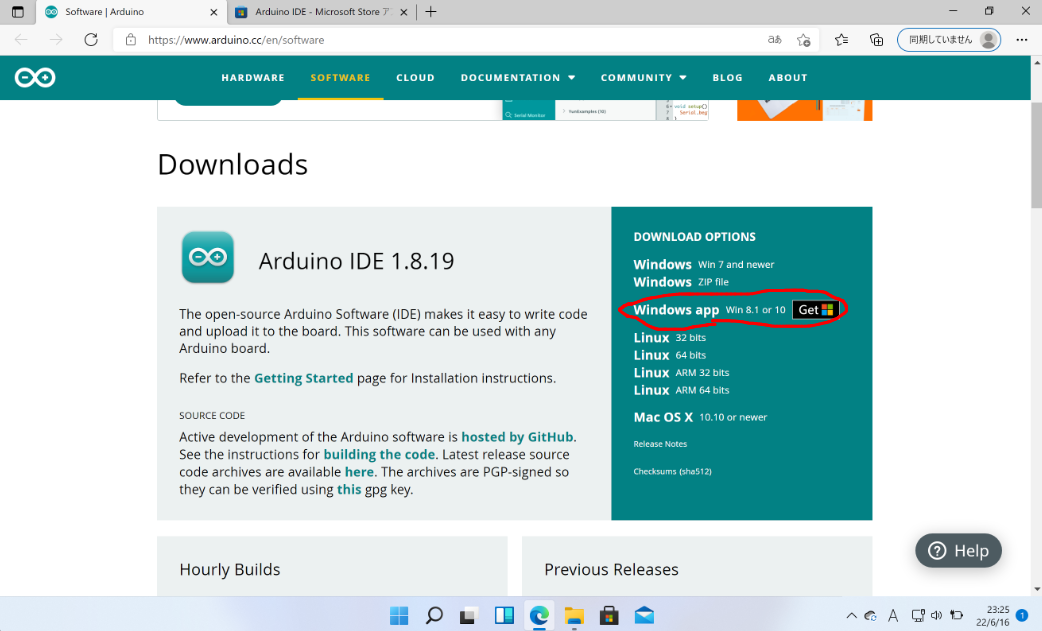Add this page to favorites star icon
This screenshot has width=1042, height=631.
pyautogui.click(x=803, y=40)
